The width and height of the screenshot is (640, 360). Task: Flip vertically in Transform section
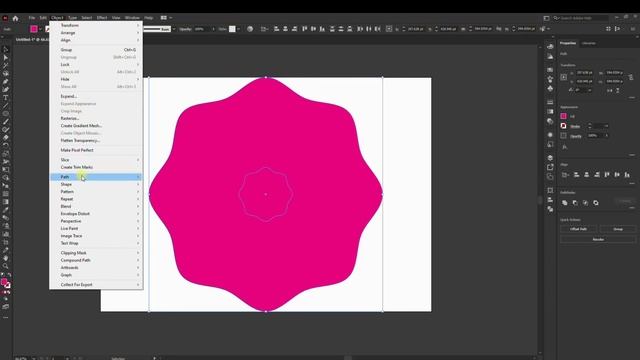click(618, 91)
